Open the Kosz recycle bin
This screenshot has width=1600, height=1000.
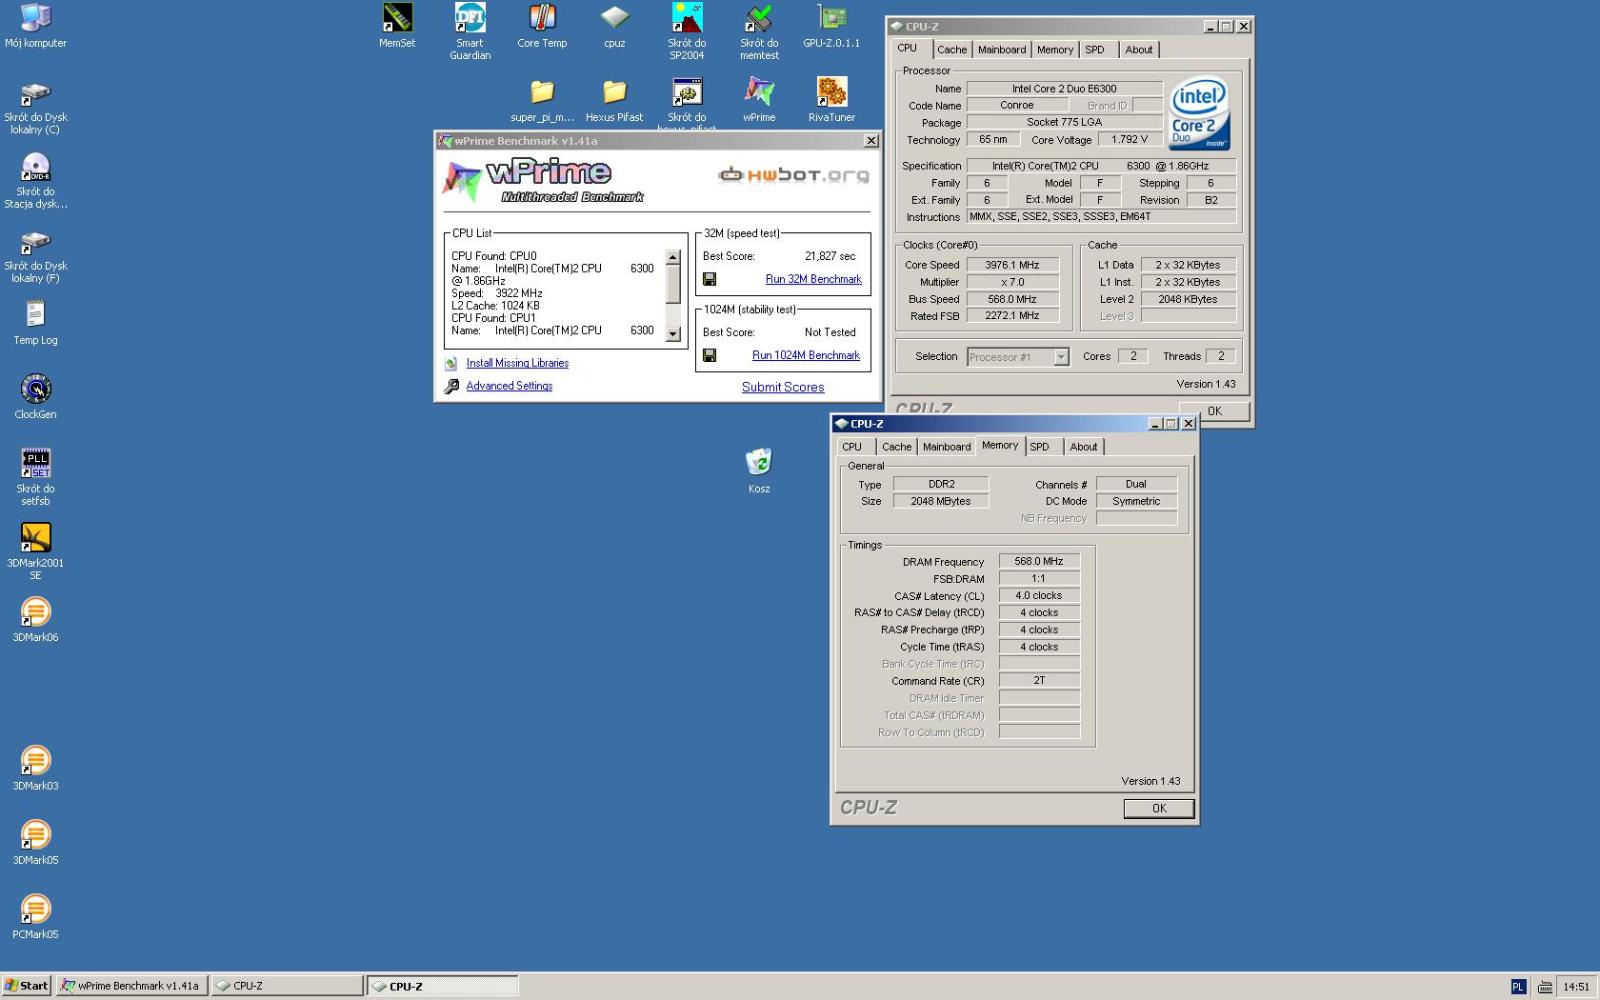click(759, 471)
